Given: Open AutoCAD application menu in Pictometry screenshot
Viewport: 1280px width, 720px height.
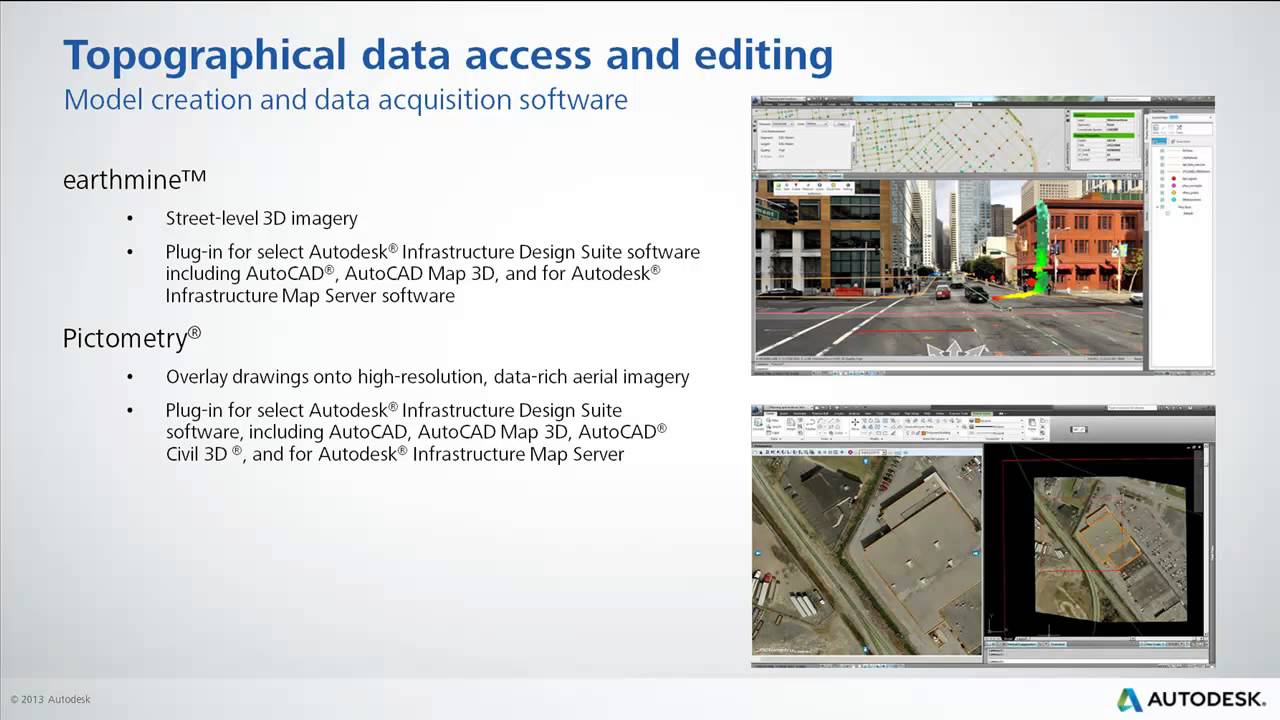Looking at the screenshot, I should click(758, 411).
